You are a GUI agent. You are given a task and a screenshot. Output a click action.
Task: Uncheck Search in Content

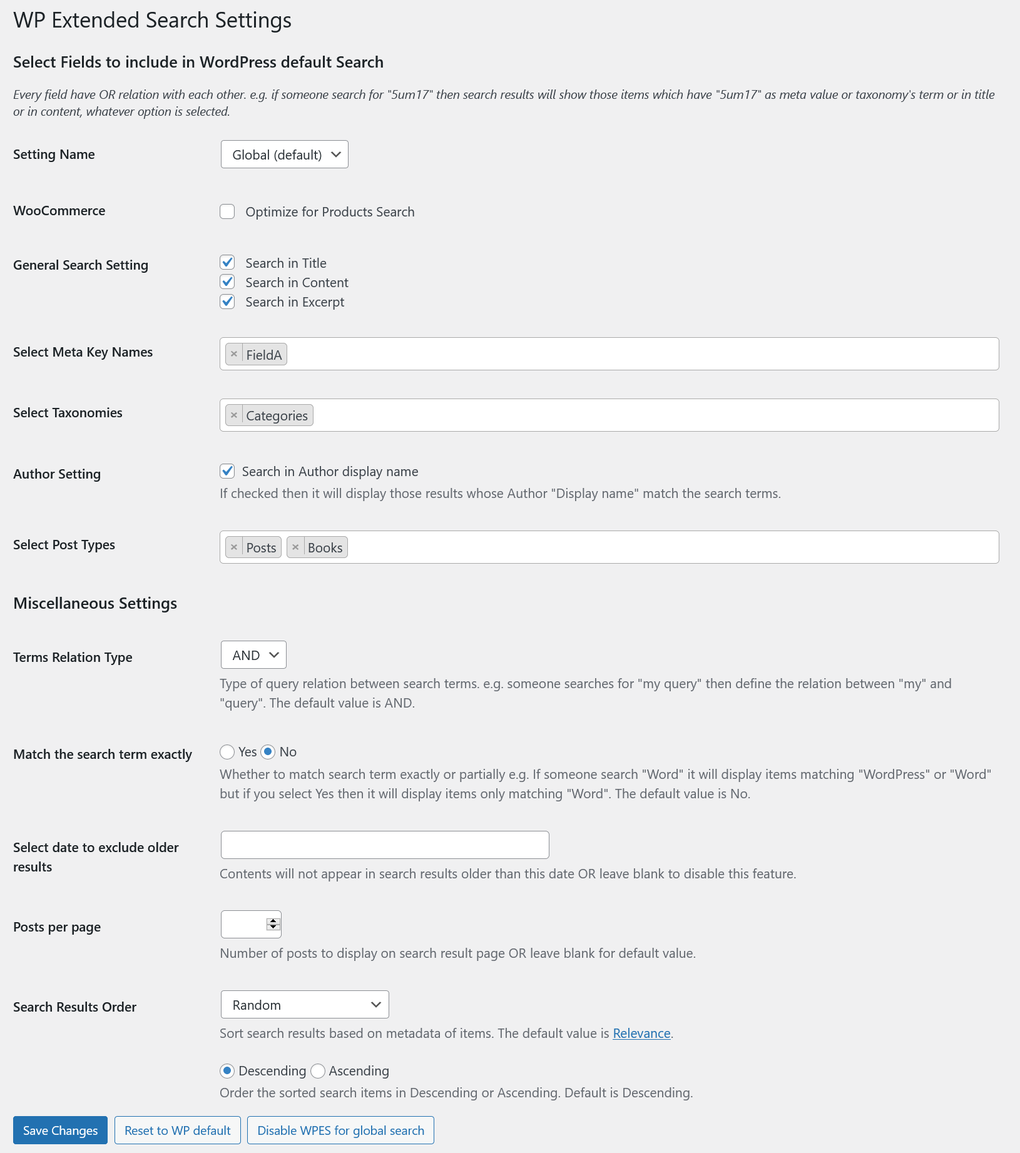(227, 282)
